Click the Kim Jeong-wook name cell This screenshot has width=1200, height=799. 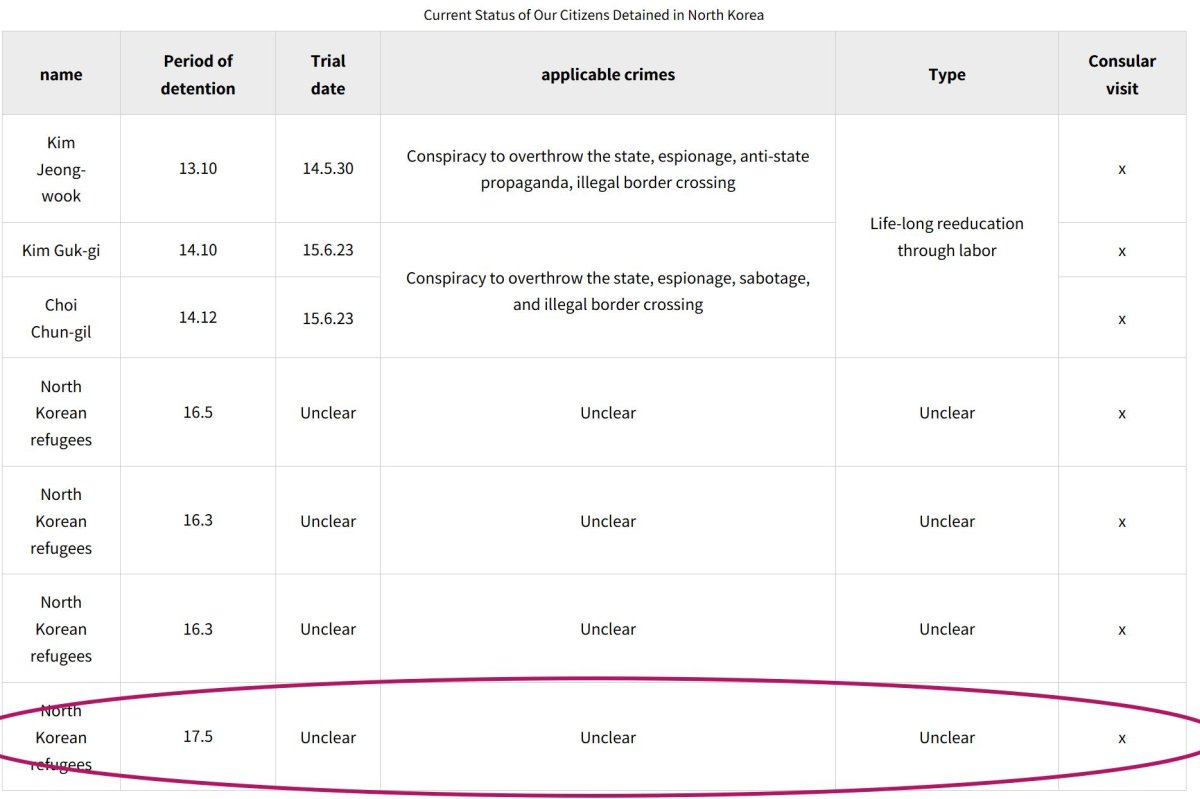(61, 169)
